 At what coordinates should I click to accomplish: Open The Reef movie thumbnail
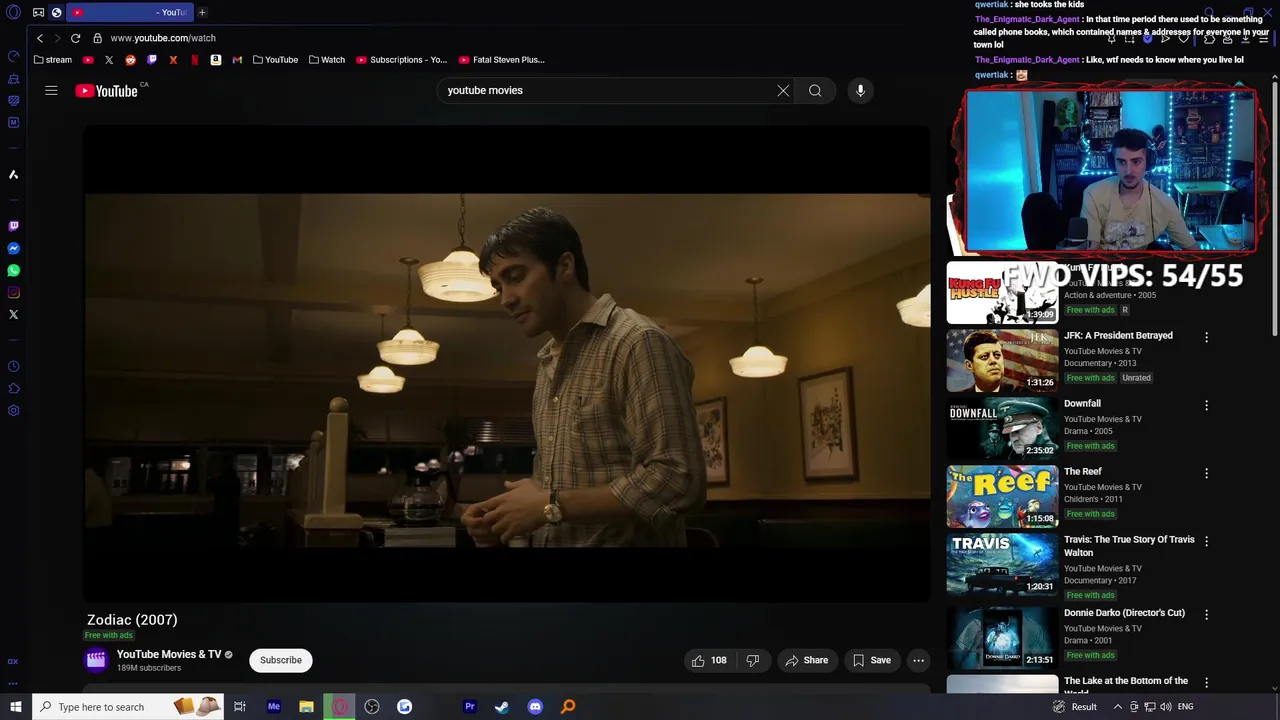pos(1002,497)
